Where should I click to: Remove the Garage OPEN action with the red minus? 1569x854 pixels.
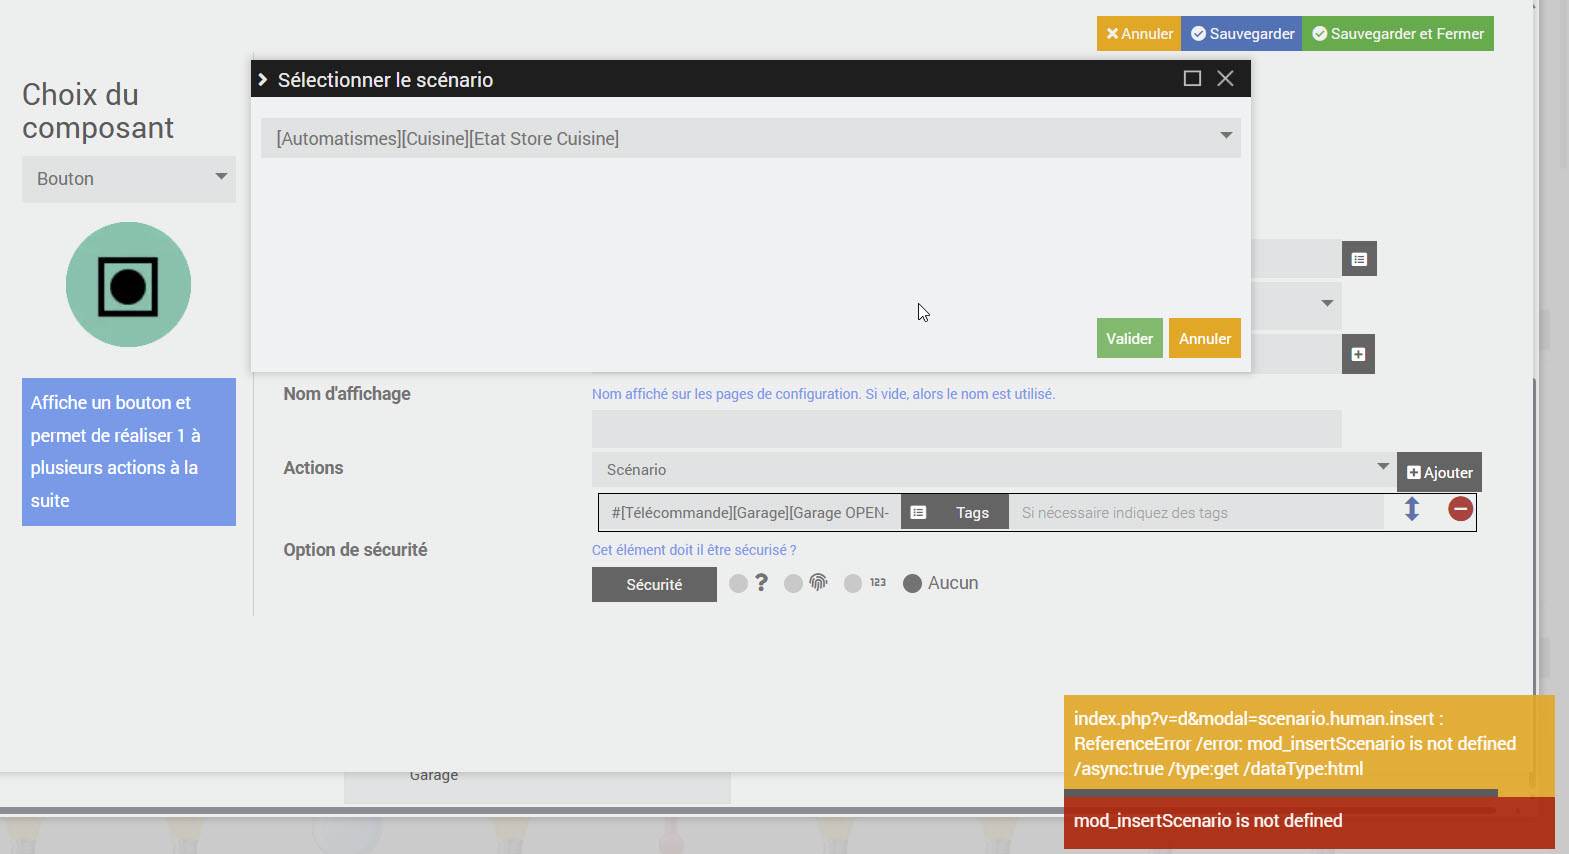1460,509
